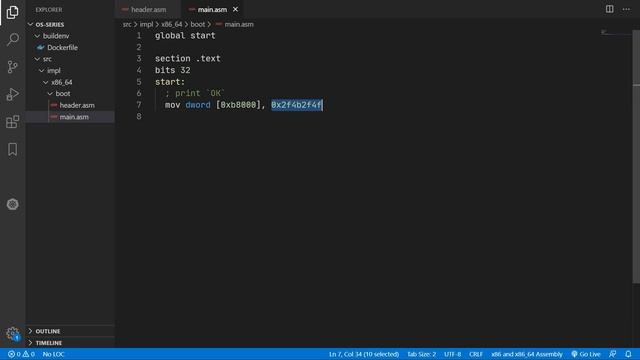Open the Explorer view in activity bar
This screenshot has height=360, width=640.
tap(12, 12)
